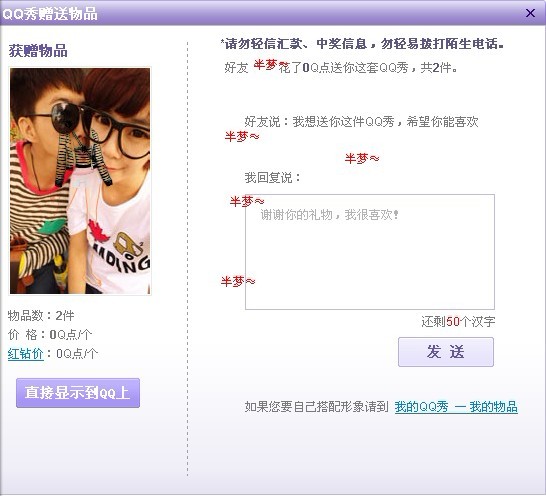Click the 如果您要自己搭配形象请到 text
The width and height of the screenshot is (546, 496).
(316, 407)
